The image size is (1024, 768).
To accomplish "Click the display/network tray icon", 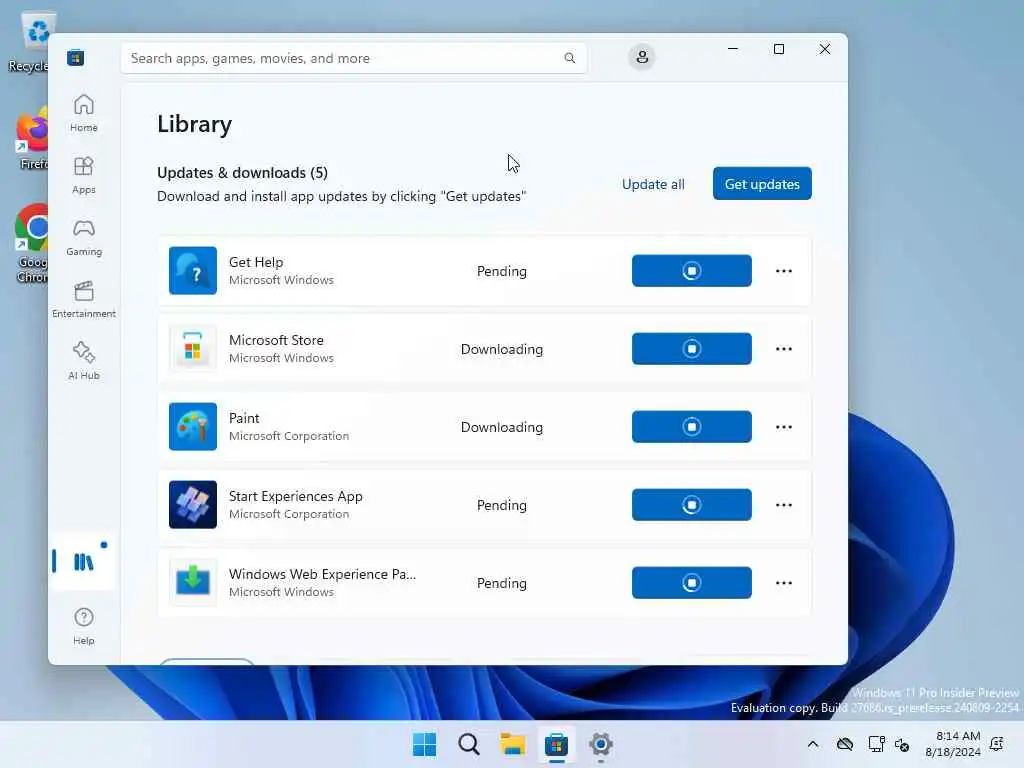I will click(x=876, y=744).
